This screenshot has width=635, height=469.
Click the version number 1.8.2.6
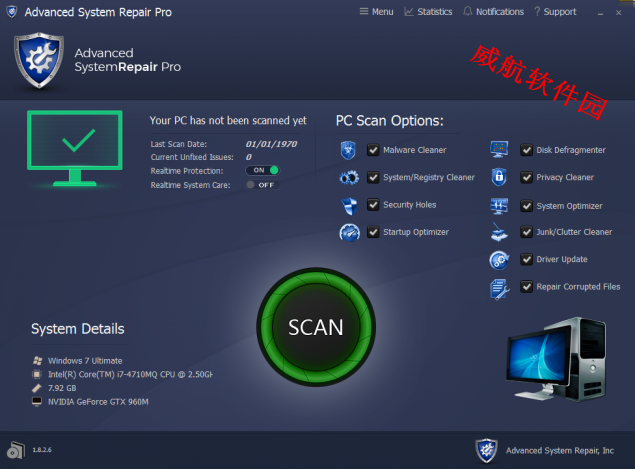42,450
